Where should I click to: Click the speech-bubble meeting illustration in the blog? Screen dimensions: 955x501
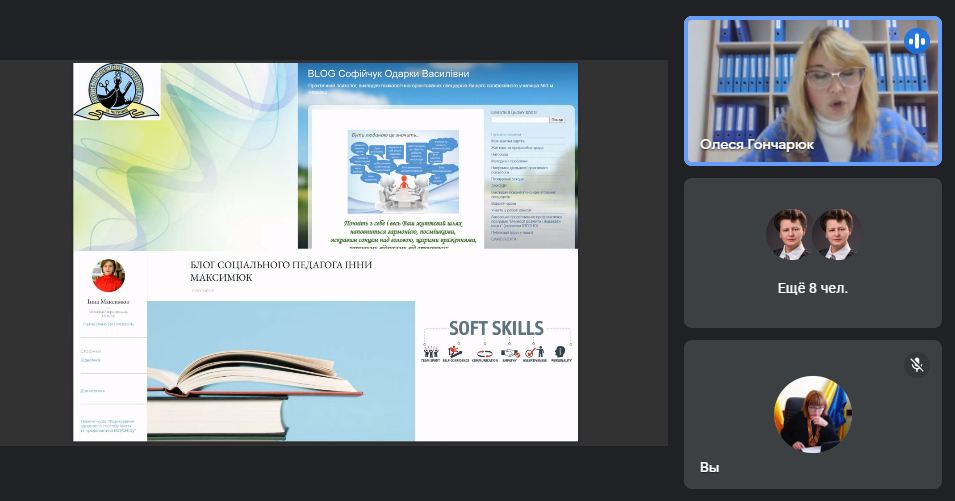(x=403, y=171)
